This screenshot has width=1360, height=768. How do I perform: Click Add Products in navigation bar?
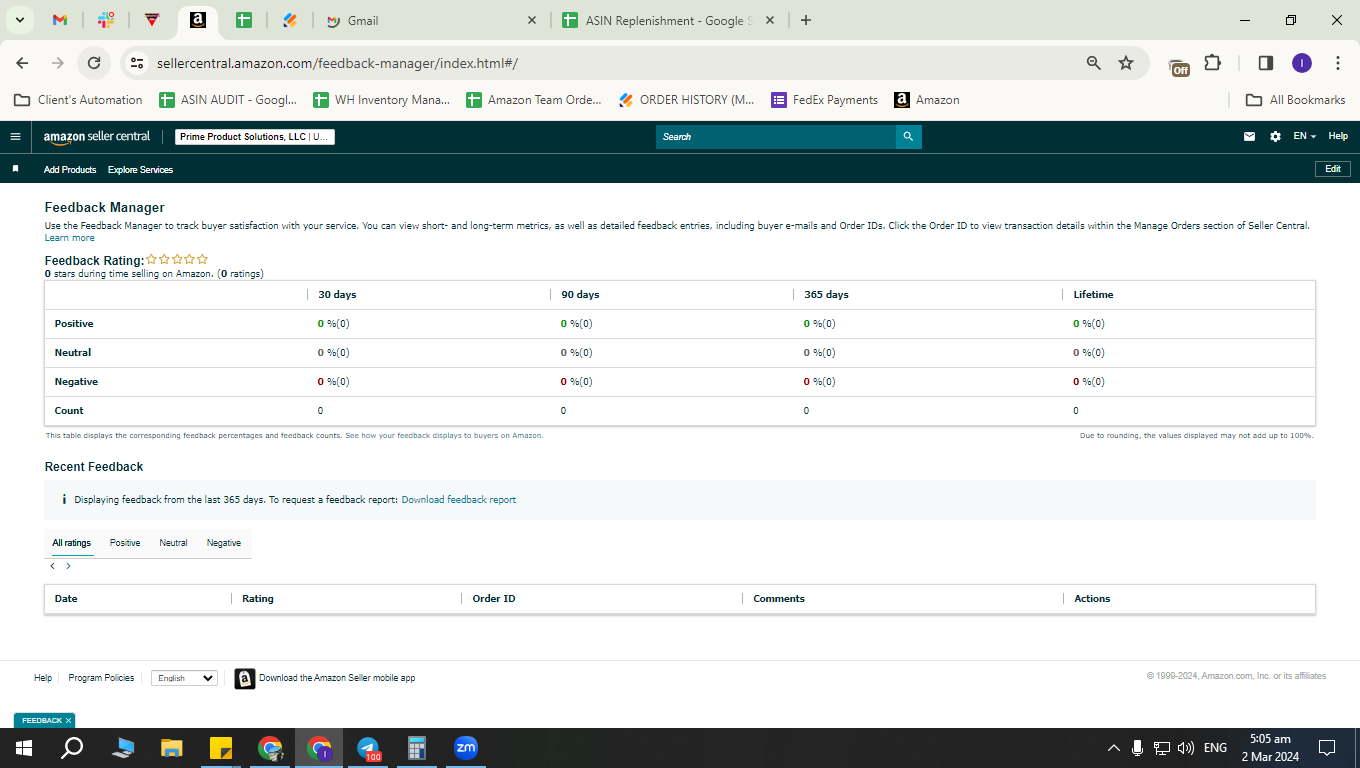[x=70, y=170]
